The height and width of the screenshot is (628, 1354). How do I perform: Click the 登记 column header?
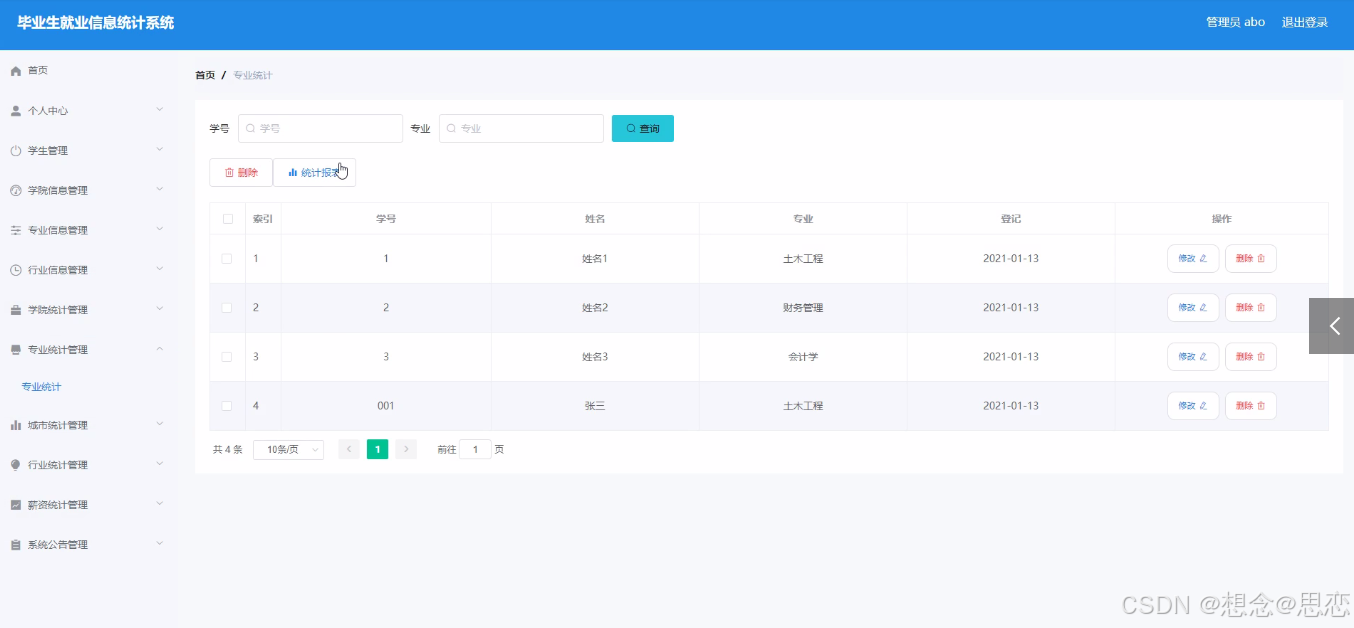[x=1011, y=219]
